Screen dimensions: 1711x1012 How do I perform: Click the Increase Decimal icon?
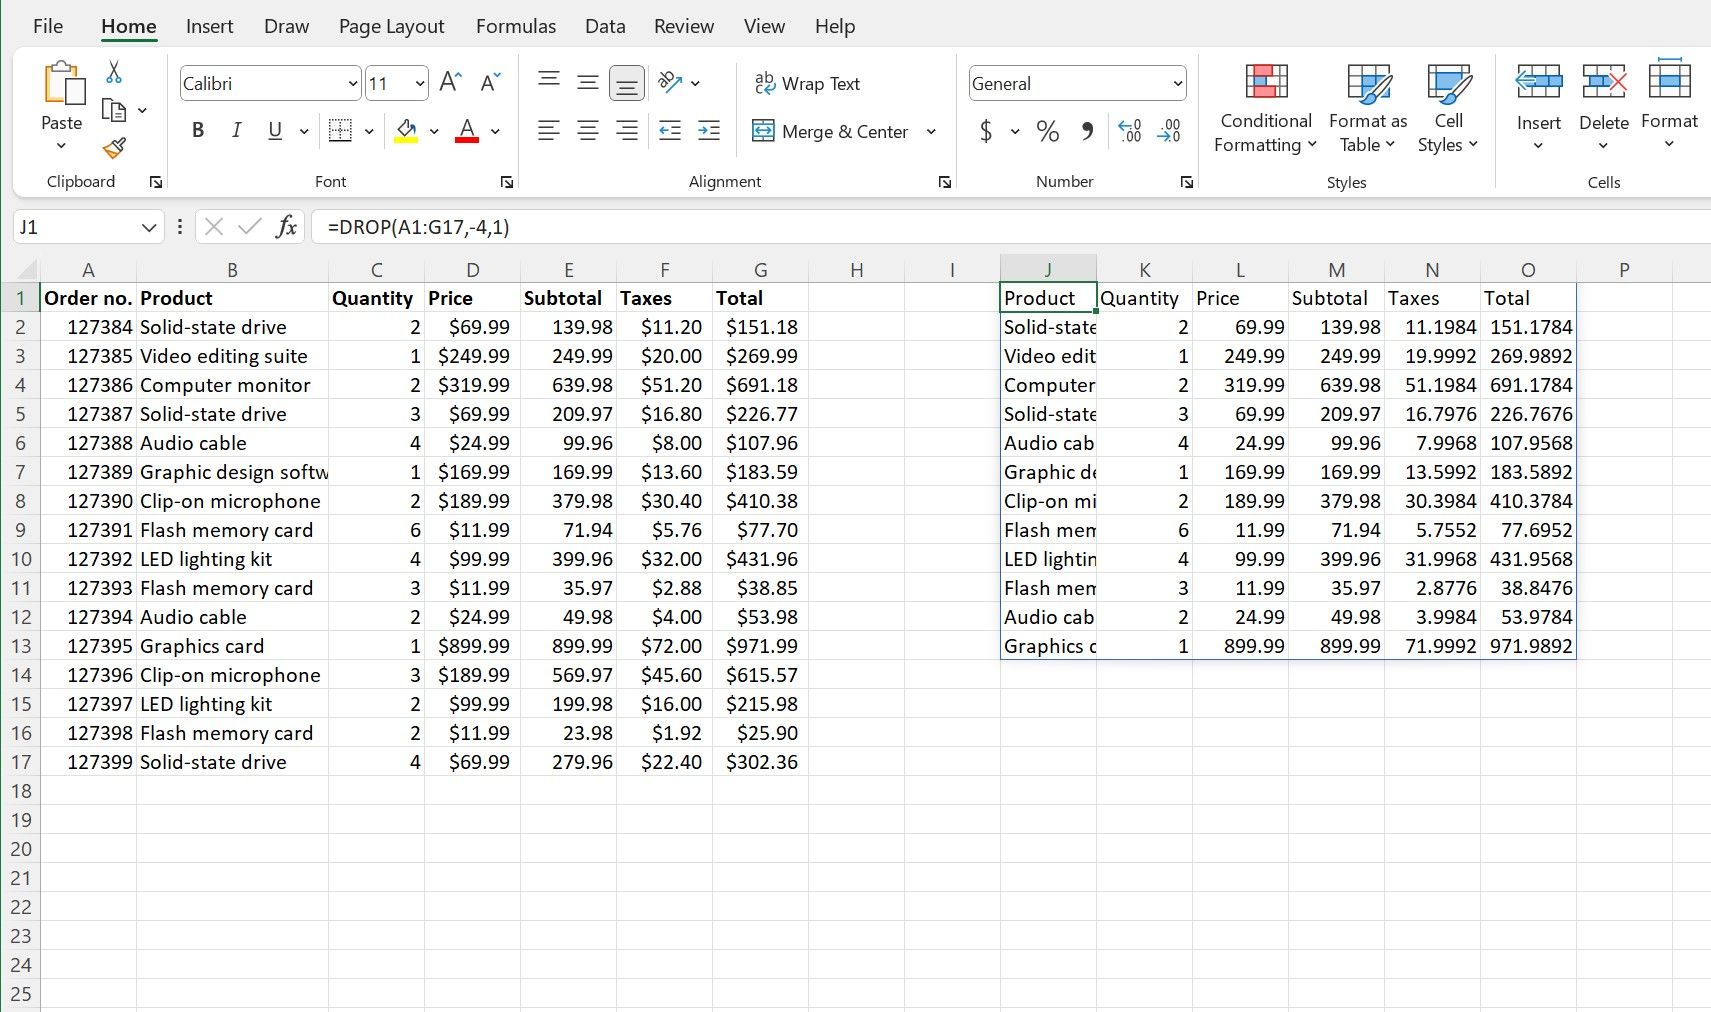tap(1130, 131)
